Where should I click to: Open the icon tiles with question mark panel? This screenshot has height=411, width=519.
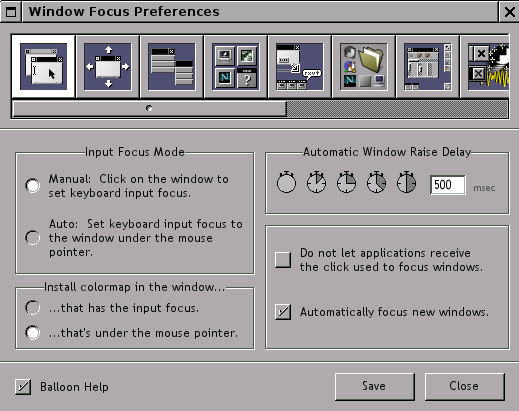[x=235, y=66]
